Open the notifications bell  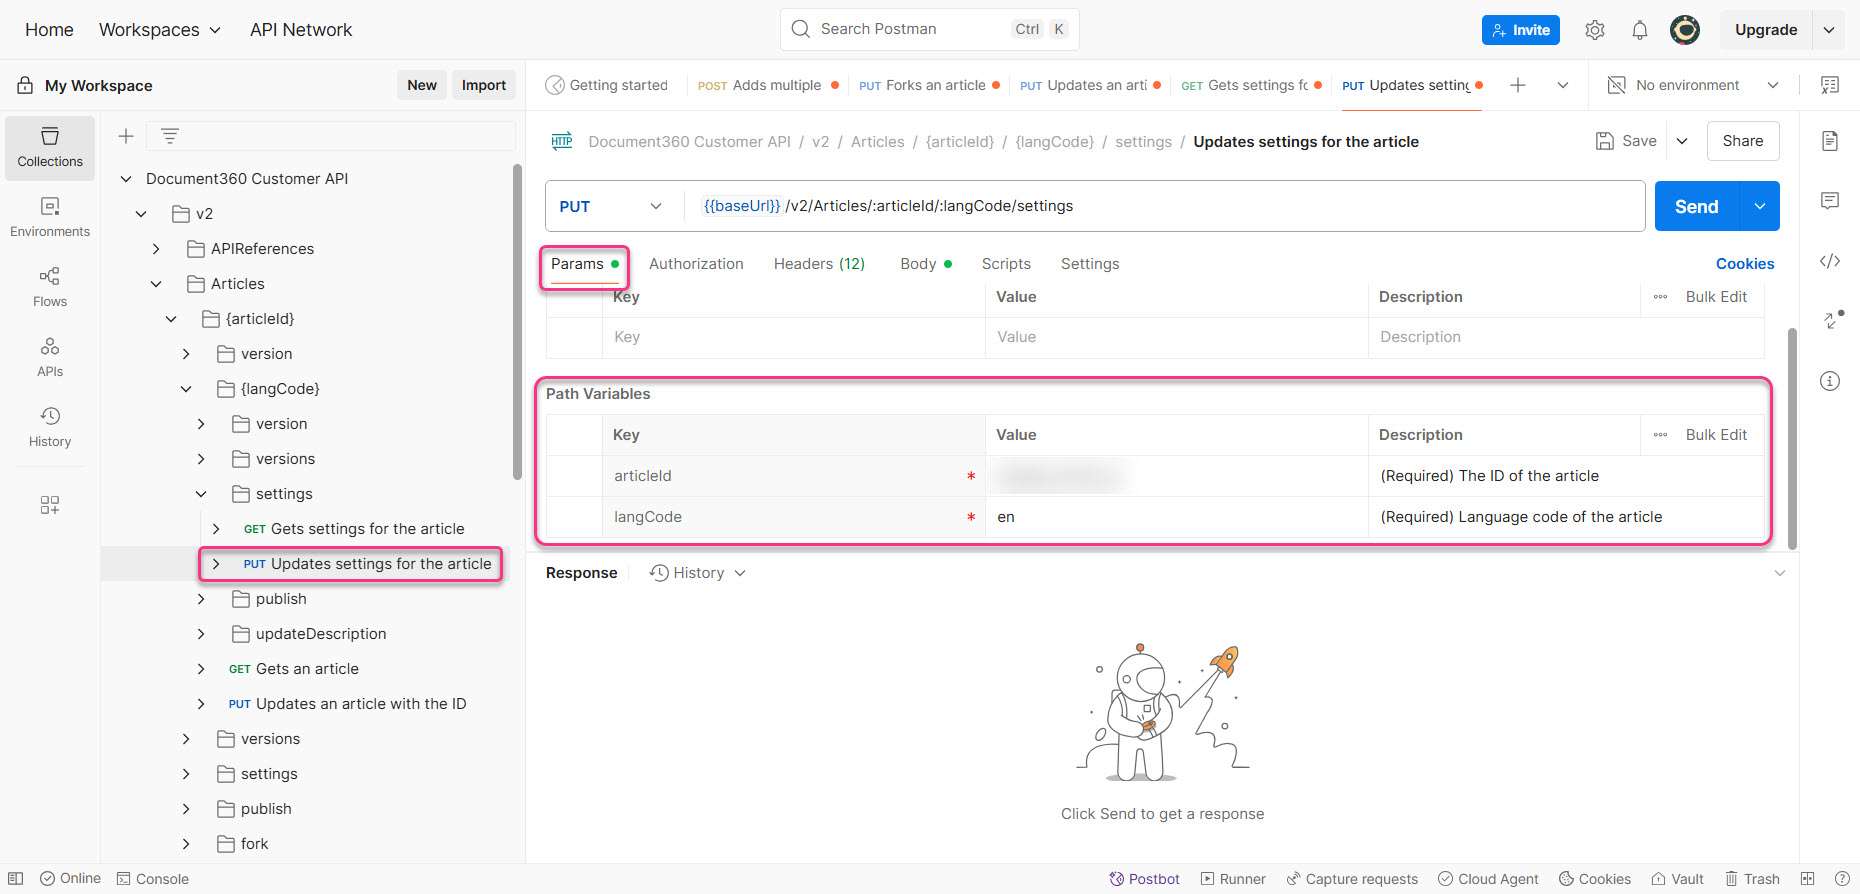click(1640, 30)
